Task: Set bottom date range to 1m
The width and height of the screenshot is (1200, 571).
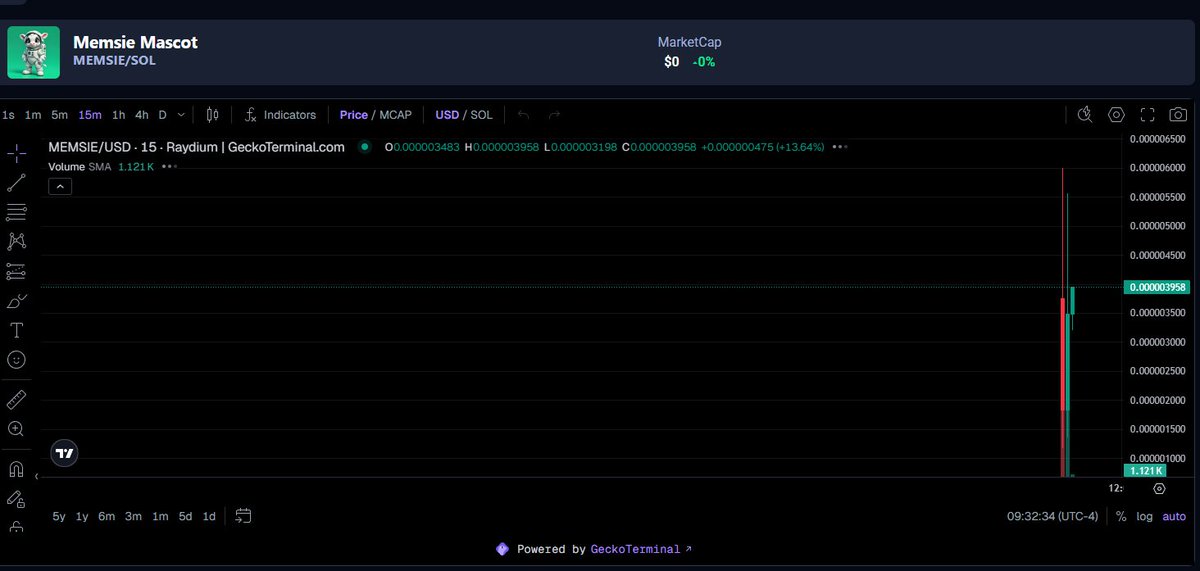Action: click(x=160, y=516)
